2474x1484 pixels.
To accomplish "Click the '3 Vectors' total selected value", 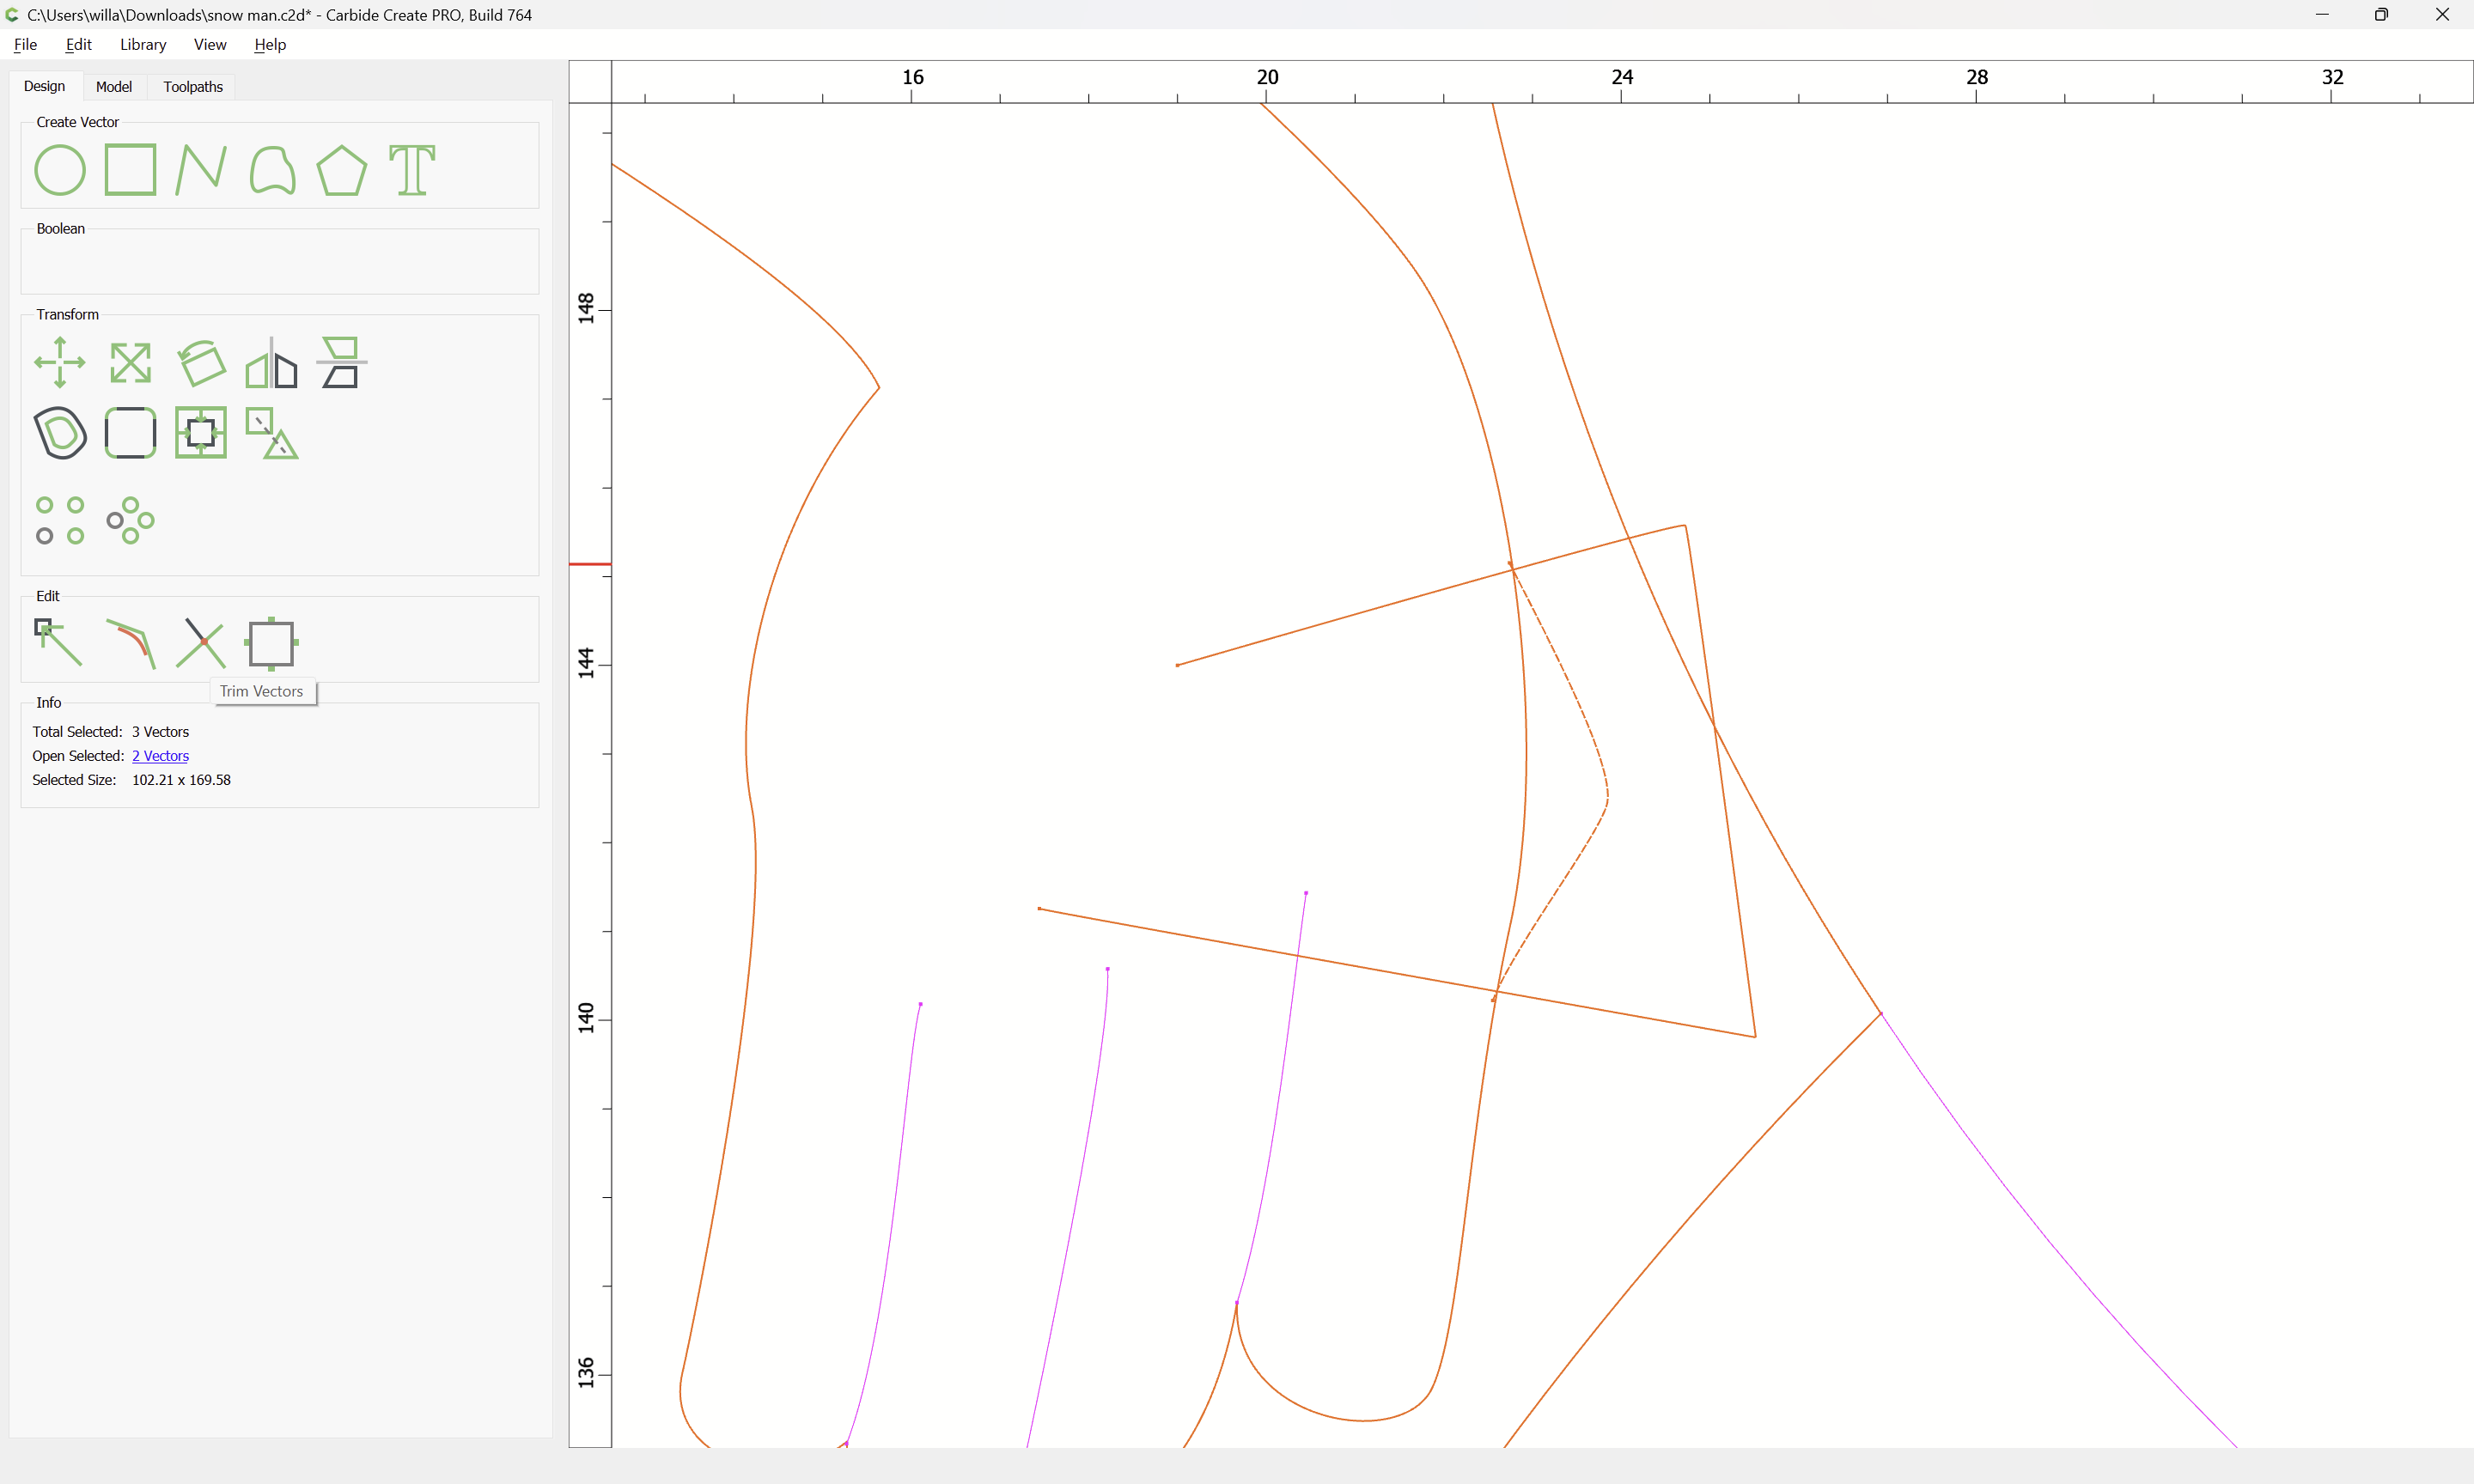I will click(x=160, y=732).
